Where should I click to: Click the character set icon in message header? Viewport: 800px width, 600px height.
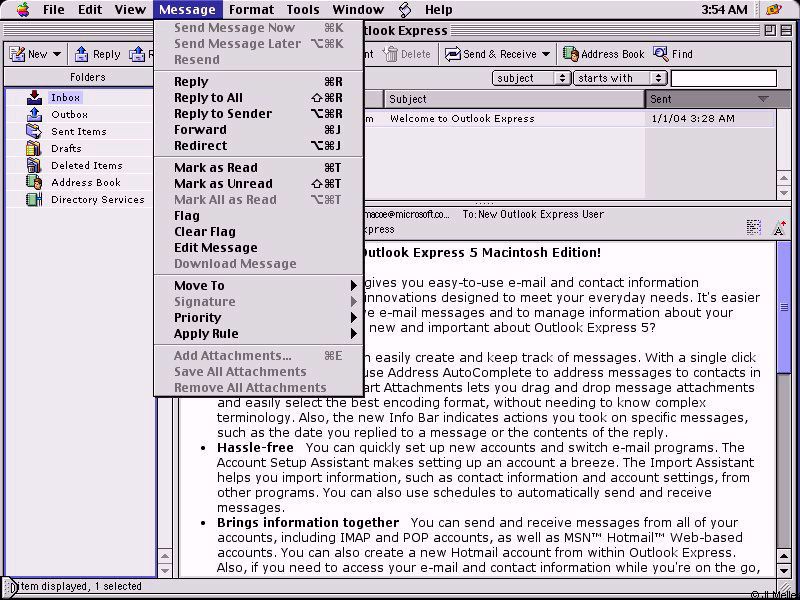pos(754,227)
